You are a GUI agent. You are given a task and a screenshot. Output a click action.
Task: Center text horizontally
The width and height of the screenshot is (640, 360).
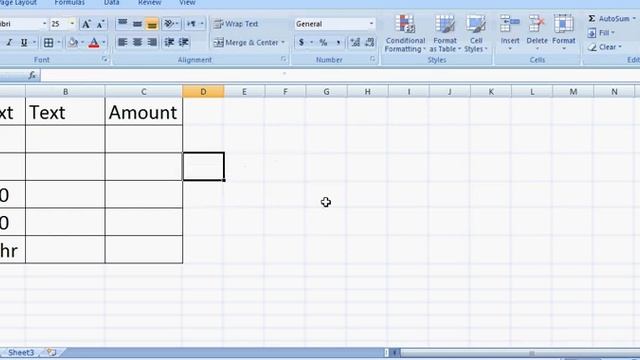click(137, 42)
